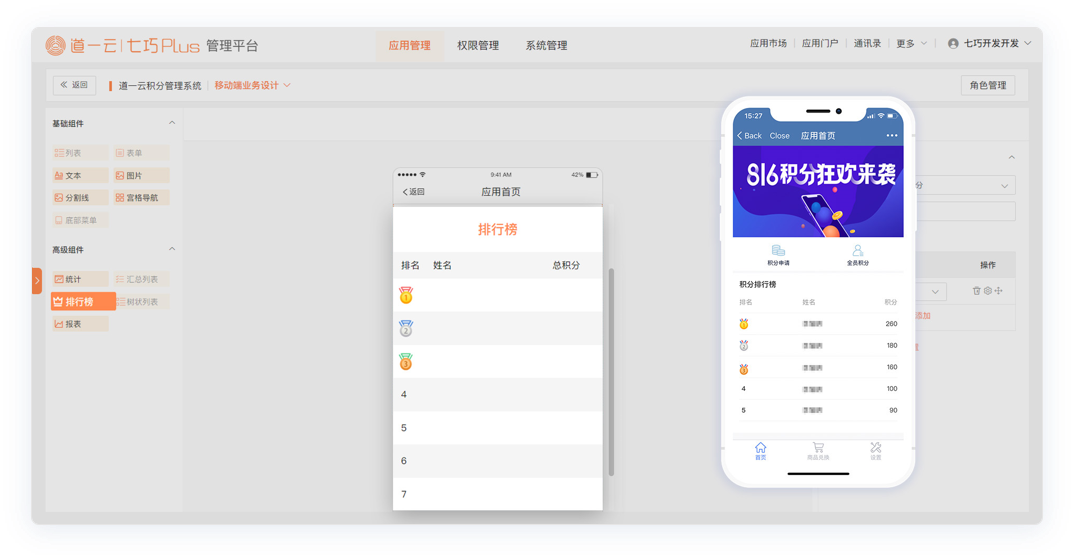Open the 移动端业务设计 dropdown

tap(252, 86)
